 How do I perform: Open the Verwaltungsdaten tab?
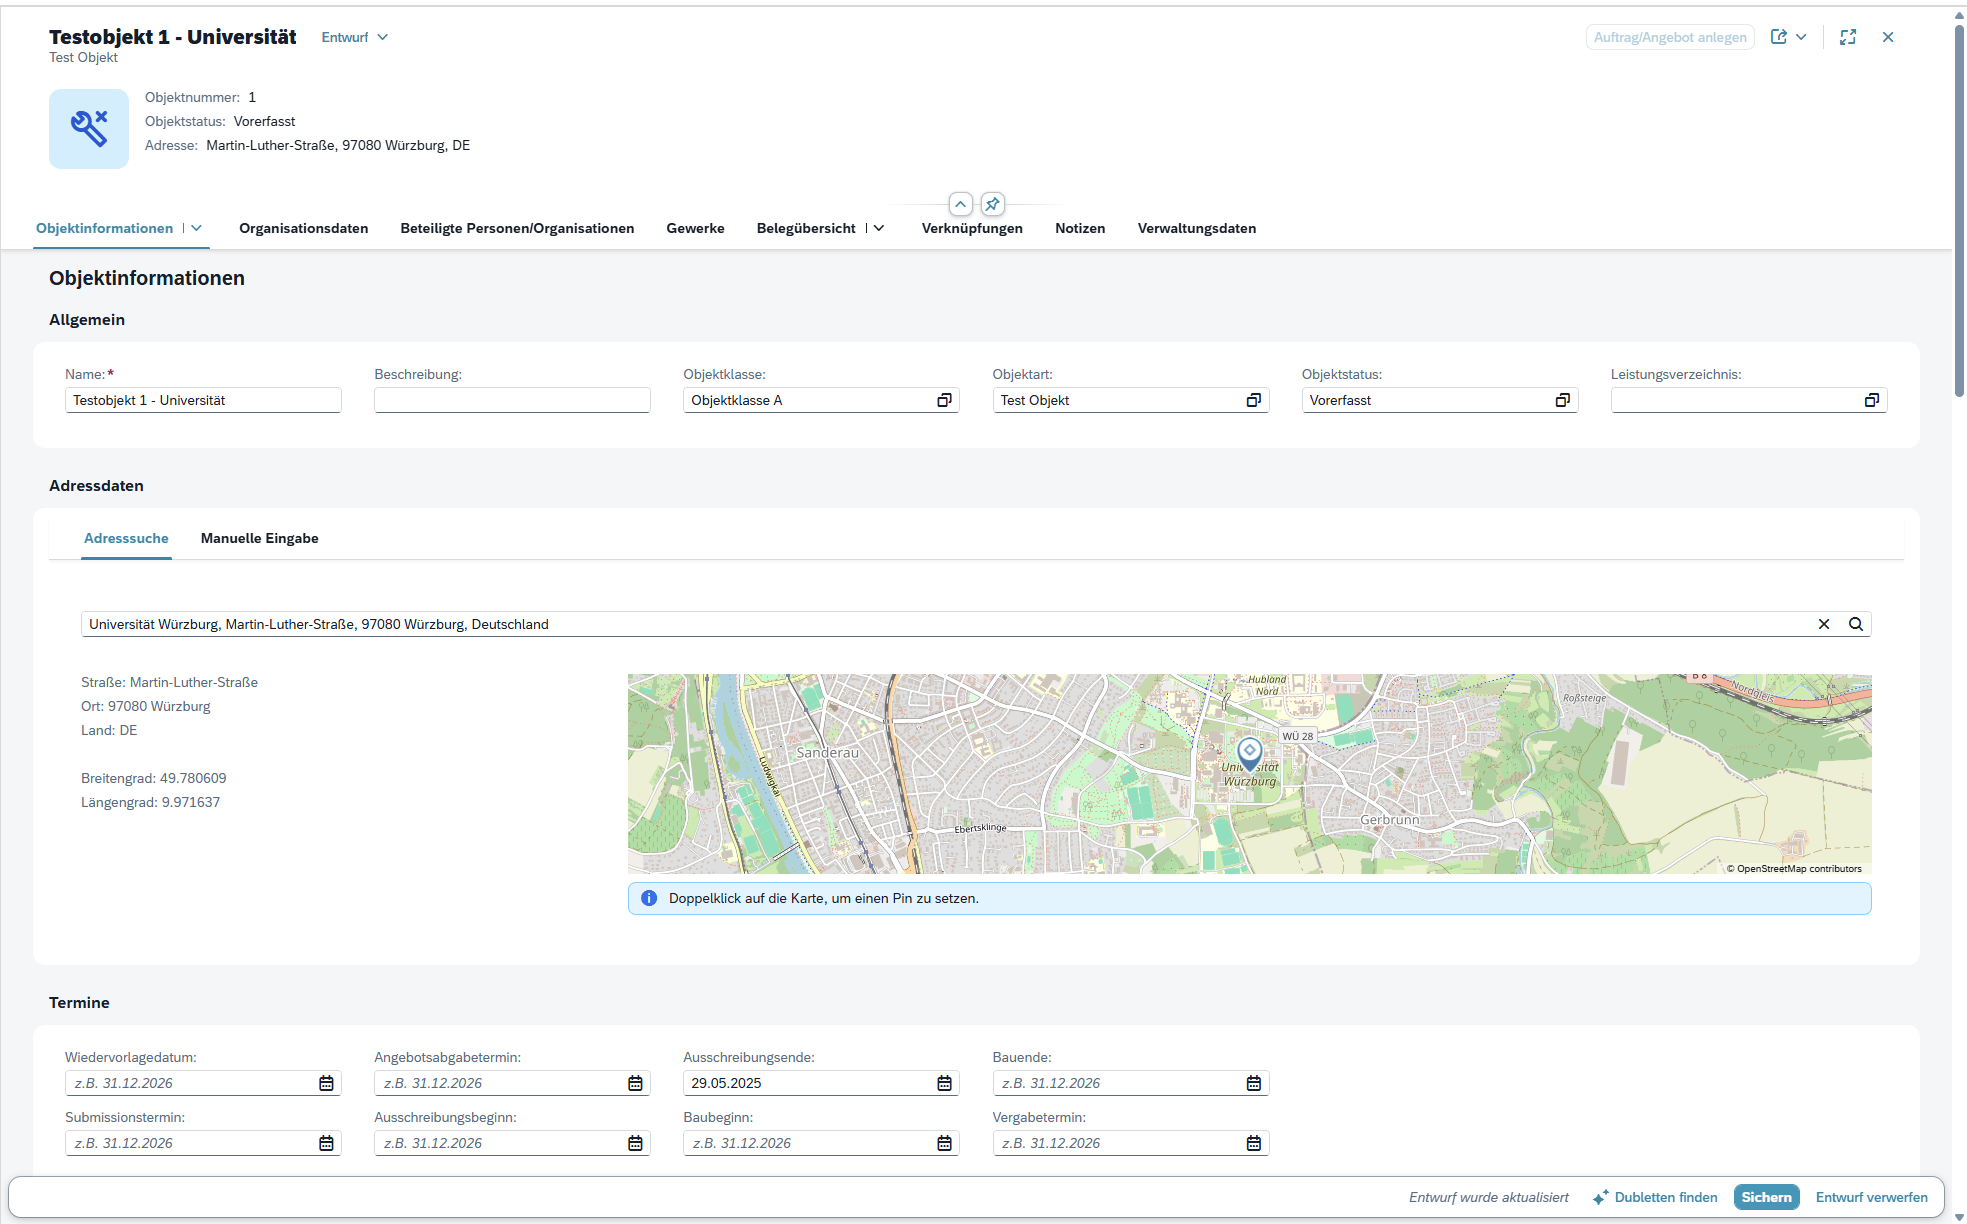pos(1197,228)
